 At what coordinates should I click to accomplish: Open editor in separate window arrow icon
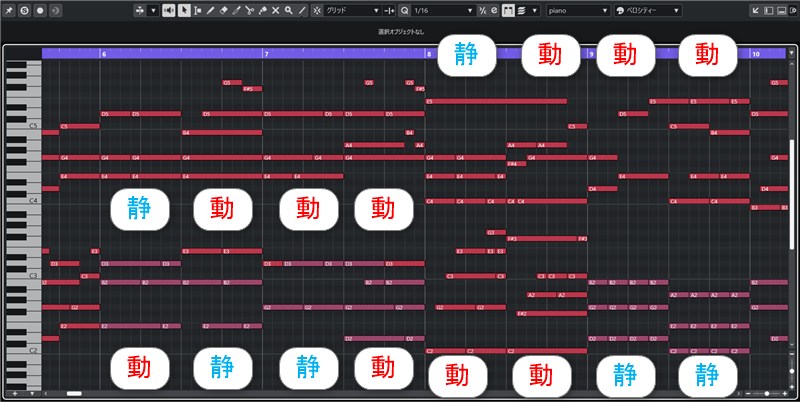point(756,10)
